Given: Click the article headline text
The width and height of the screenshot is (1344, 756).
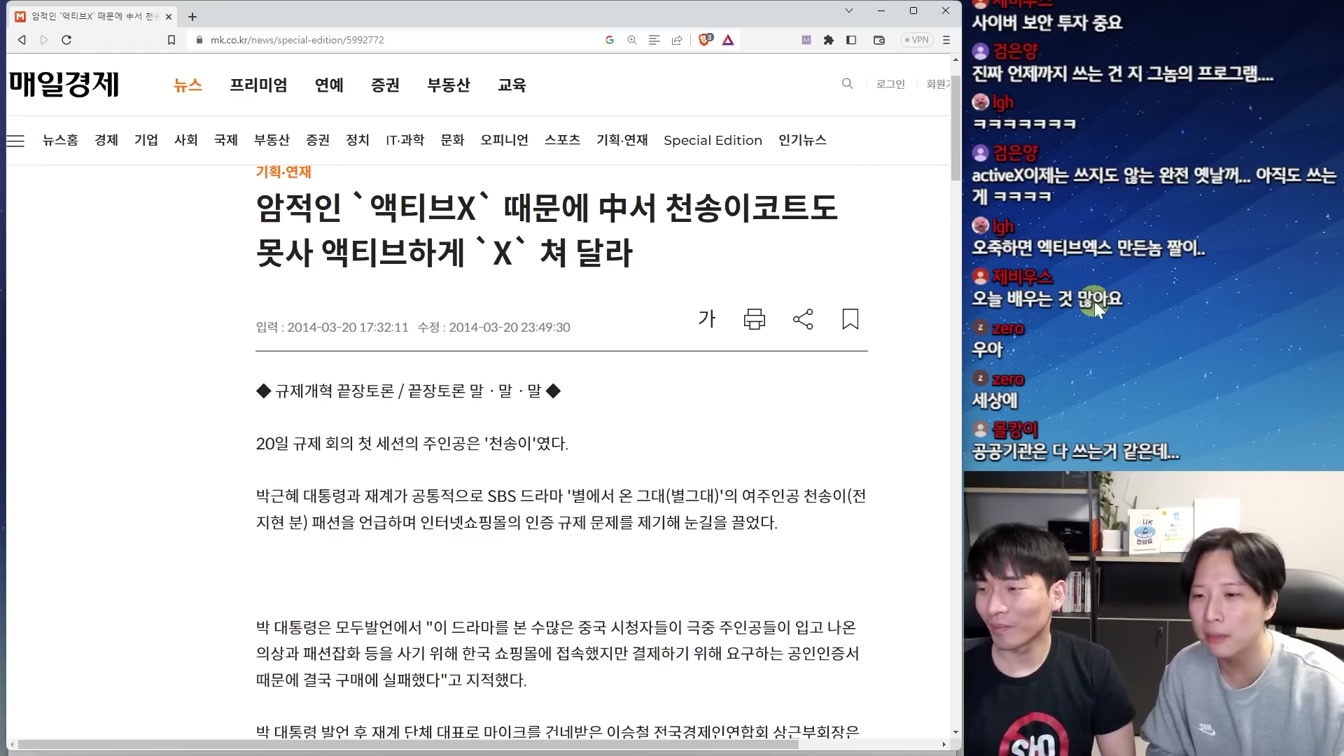Looking at the screenshot, I should [x=547, y=230].
